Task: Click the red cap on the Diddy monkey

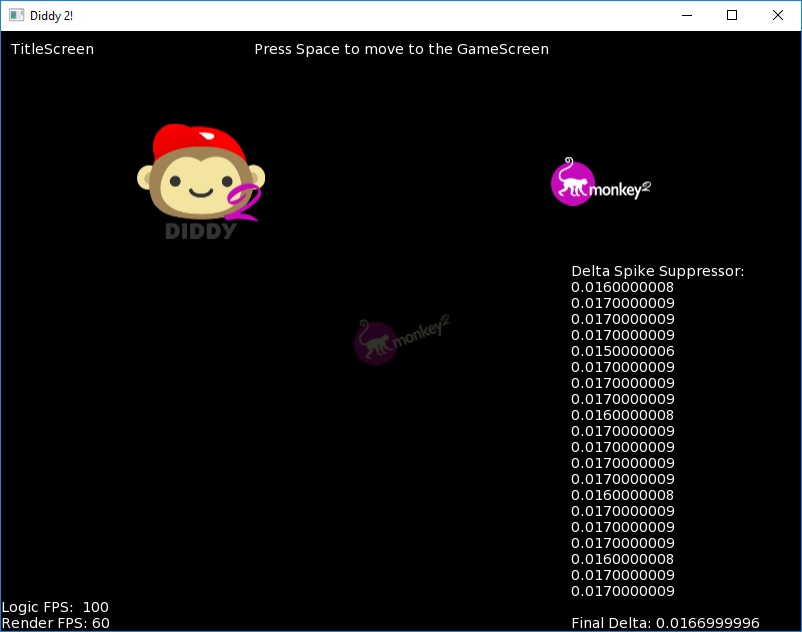Action: 199,140
